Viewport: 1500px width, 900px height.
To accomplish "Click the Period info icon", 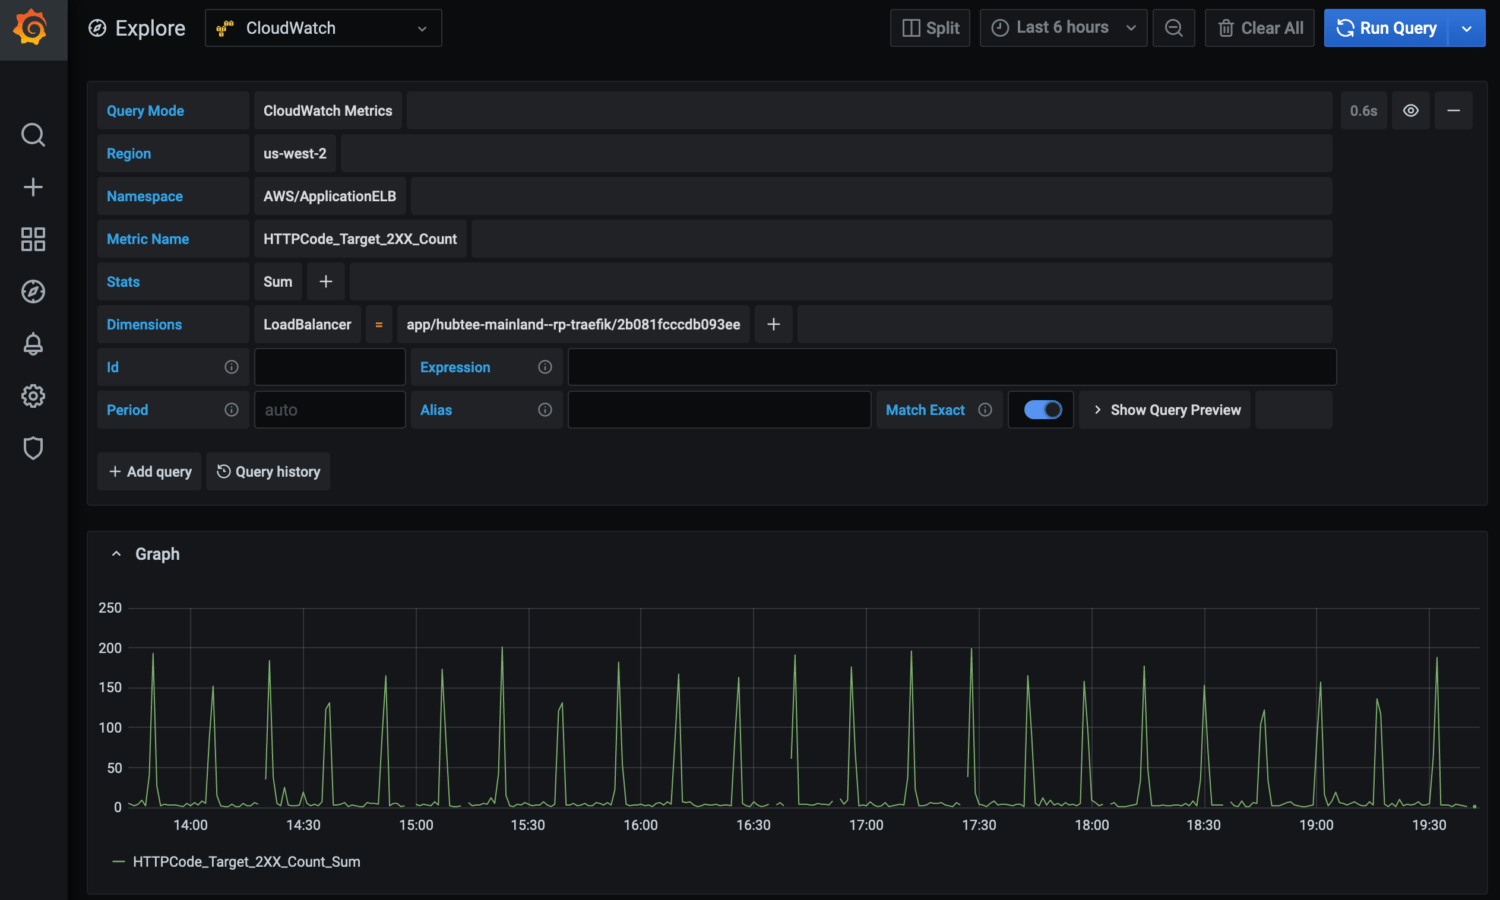I will tap(231, 410).
